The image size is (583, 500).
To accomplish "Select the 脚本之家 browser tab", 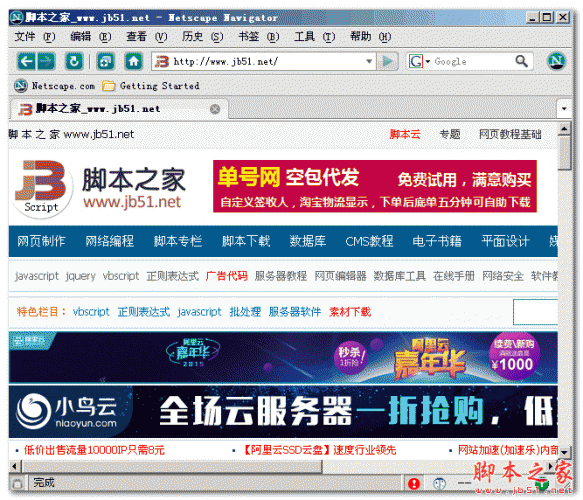I will (x=119, y=109).
